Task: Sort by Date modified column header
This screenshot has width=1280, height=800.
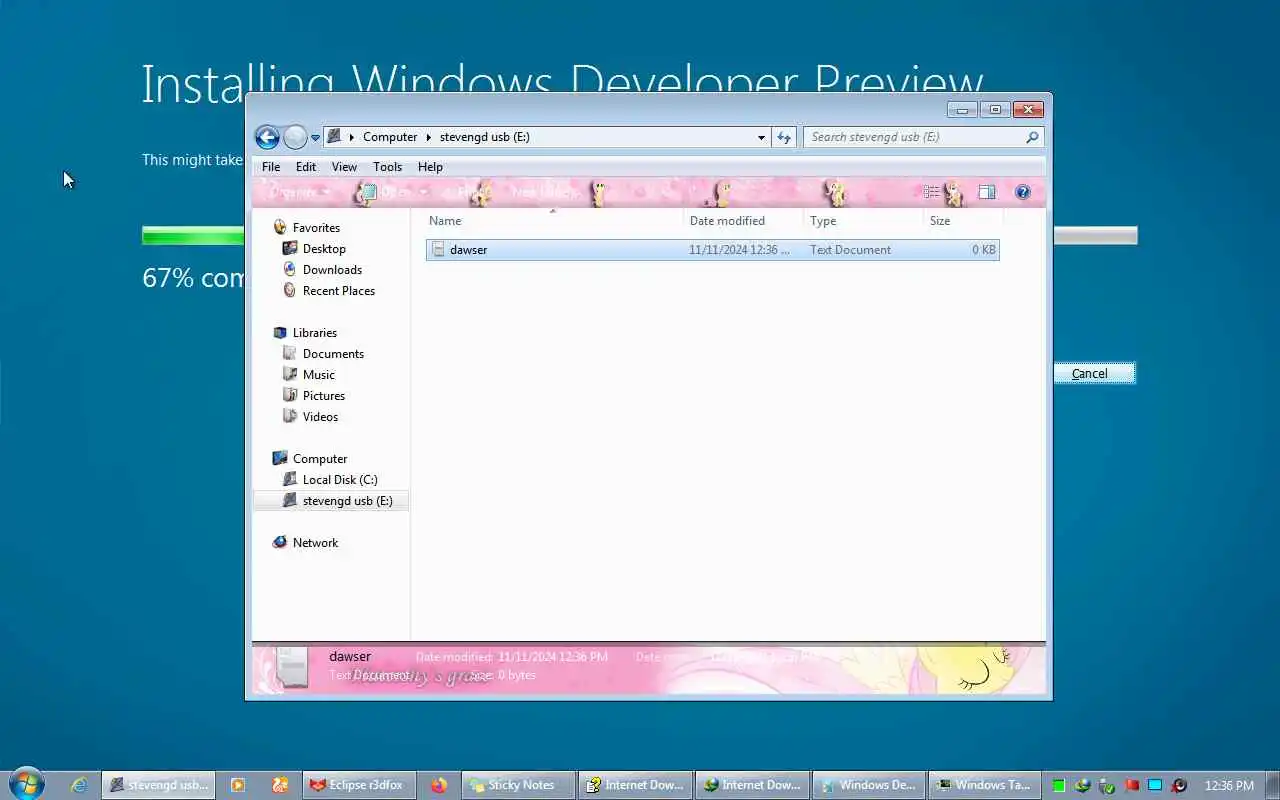Action: point(744,221)
